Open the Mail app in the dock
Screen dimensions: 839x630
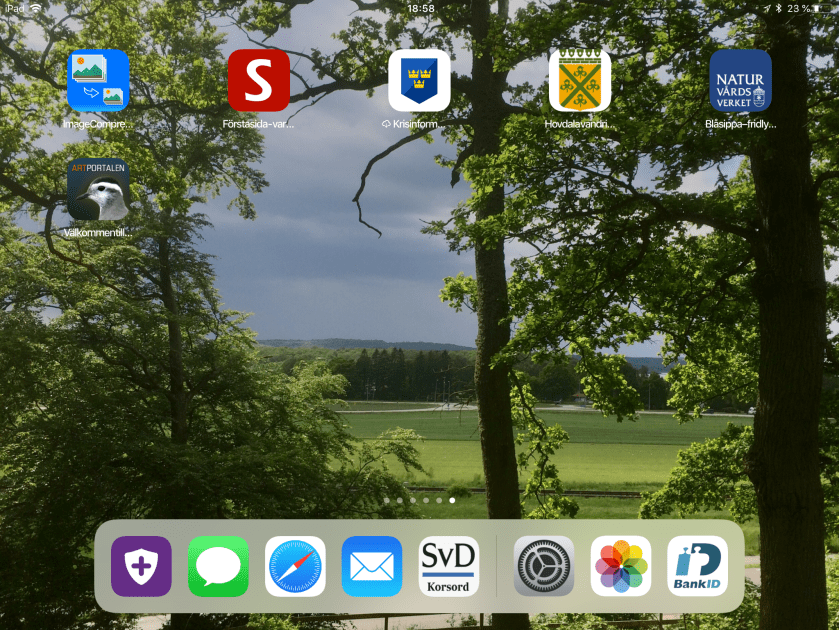372,566
